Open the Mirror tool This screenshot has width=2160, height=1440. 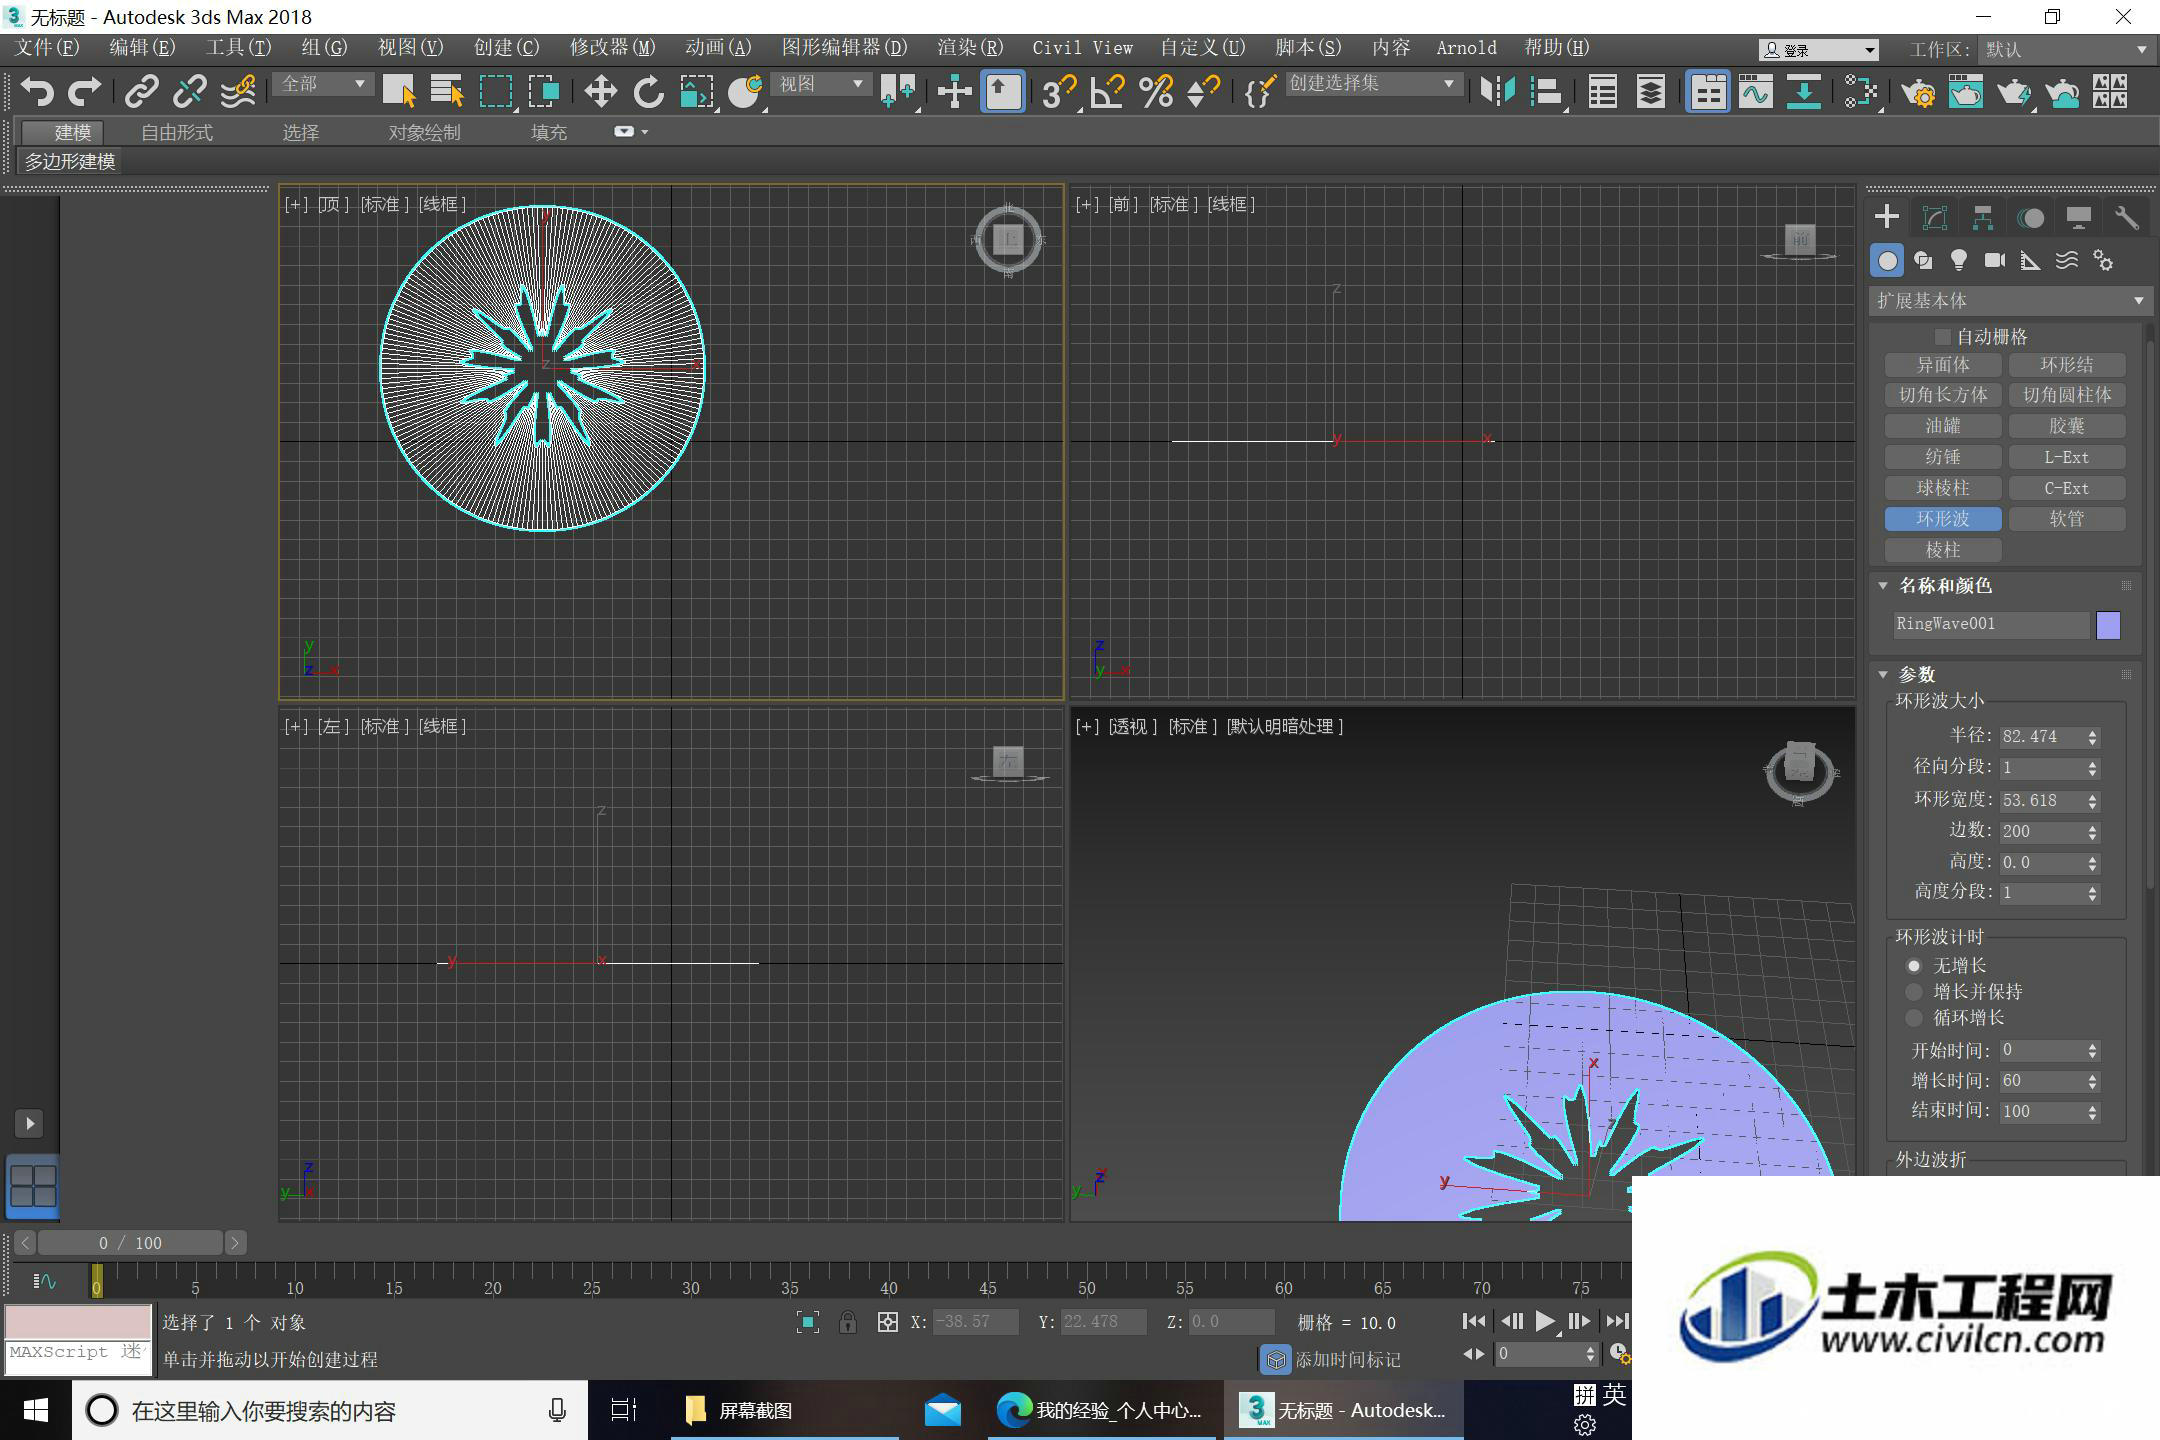pyautogui.click(x=1497, y=92)
